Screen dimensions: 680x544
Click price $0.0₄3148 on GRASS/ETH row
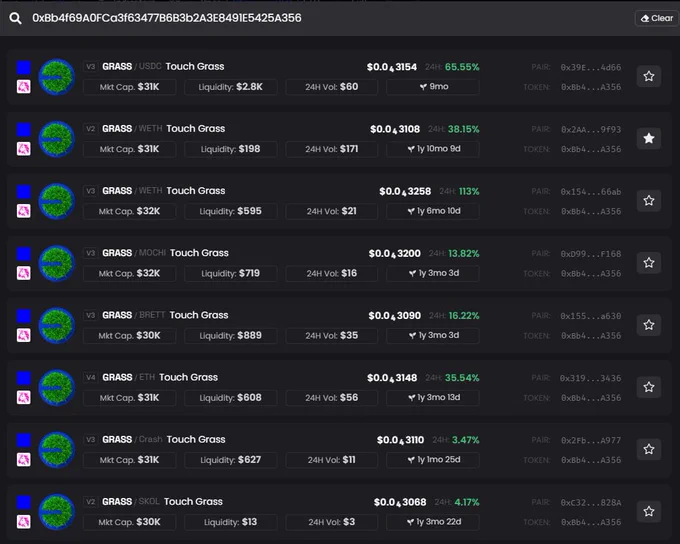(392, 378)
